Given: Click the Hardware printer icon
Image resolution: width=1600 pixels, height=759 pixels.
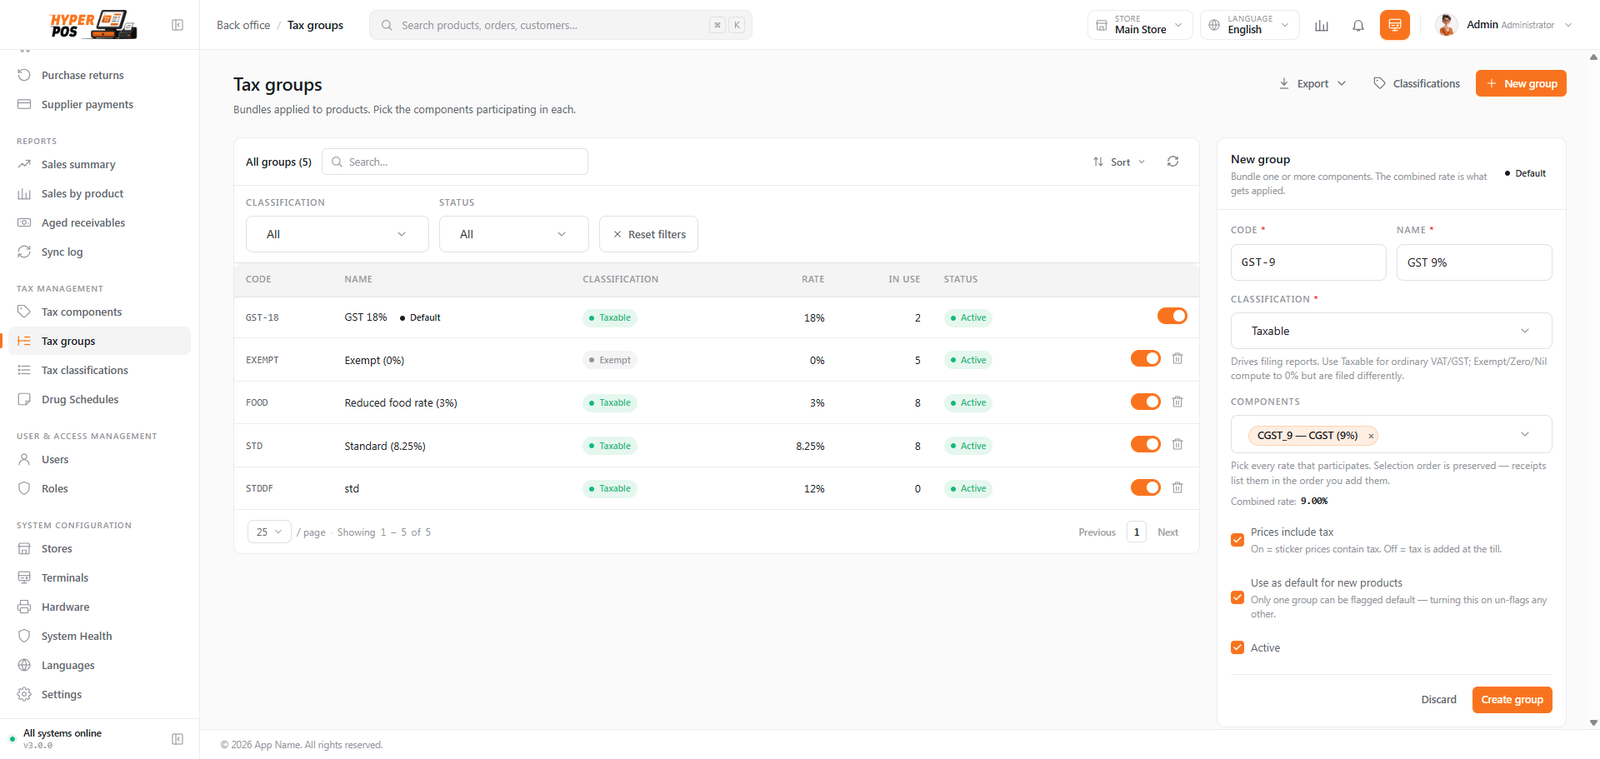Looking at the screenshot, I should point(24,607).
